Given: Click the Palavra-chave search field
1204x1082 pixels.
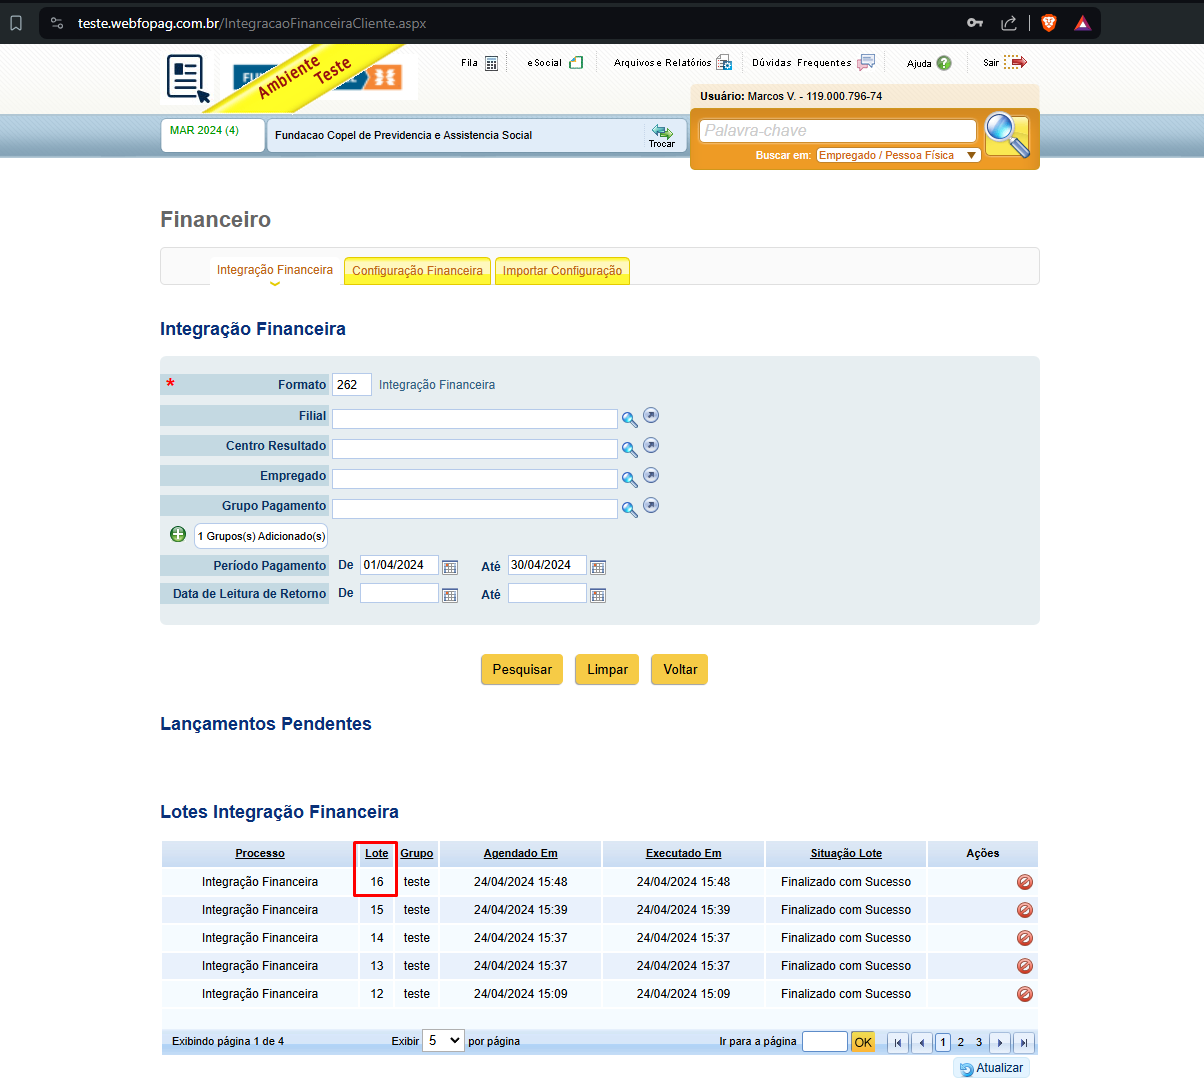Looking at the screenshot, I should click(x=837, y=131).
